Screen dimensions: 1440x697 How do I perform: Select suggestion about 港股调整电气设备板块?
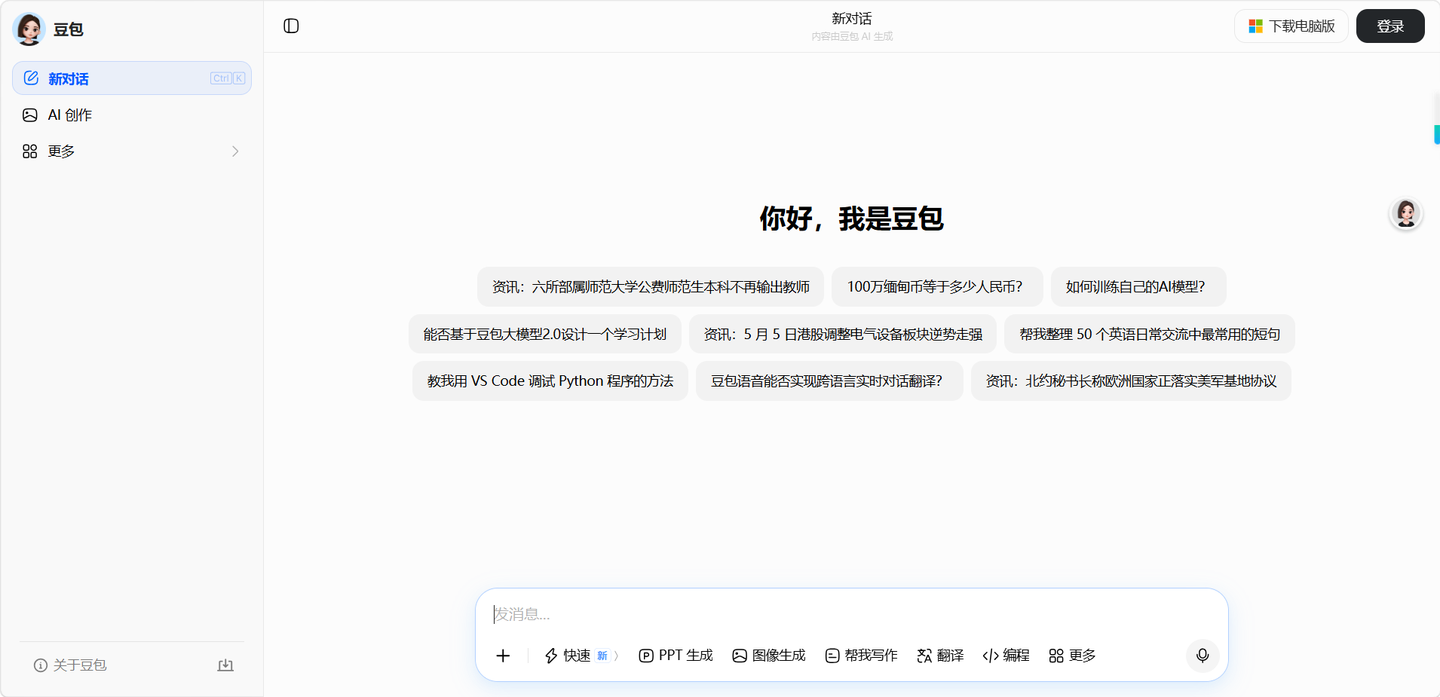(843, 334)
